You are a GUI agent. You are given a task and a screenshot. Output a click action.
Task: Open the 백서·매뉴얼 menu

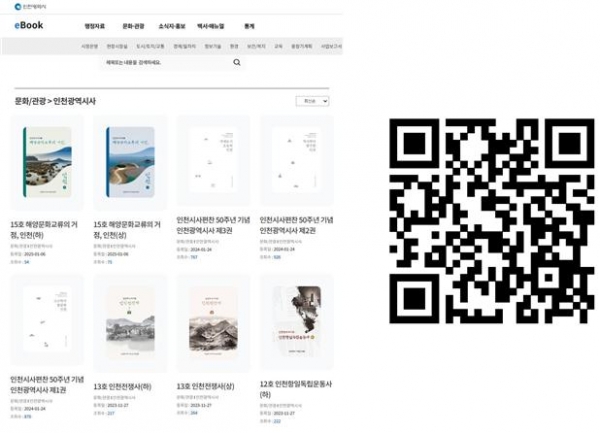point(210,26)
